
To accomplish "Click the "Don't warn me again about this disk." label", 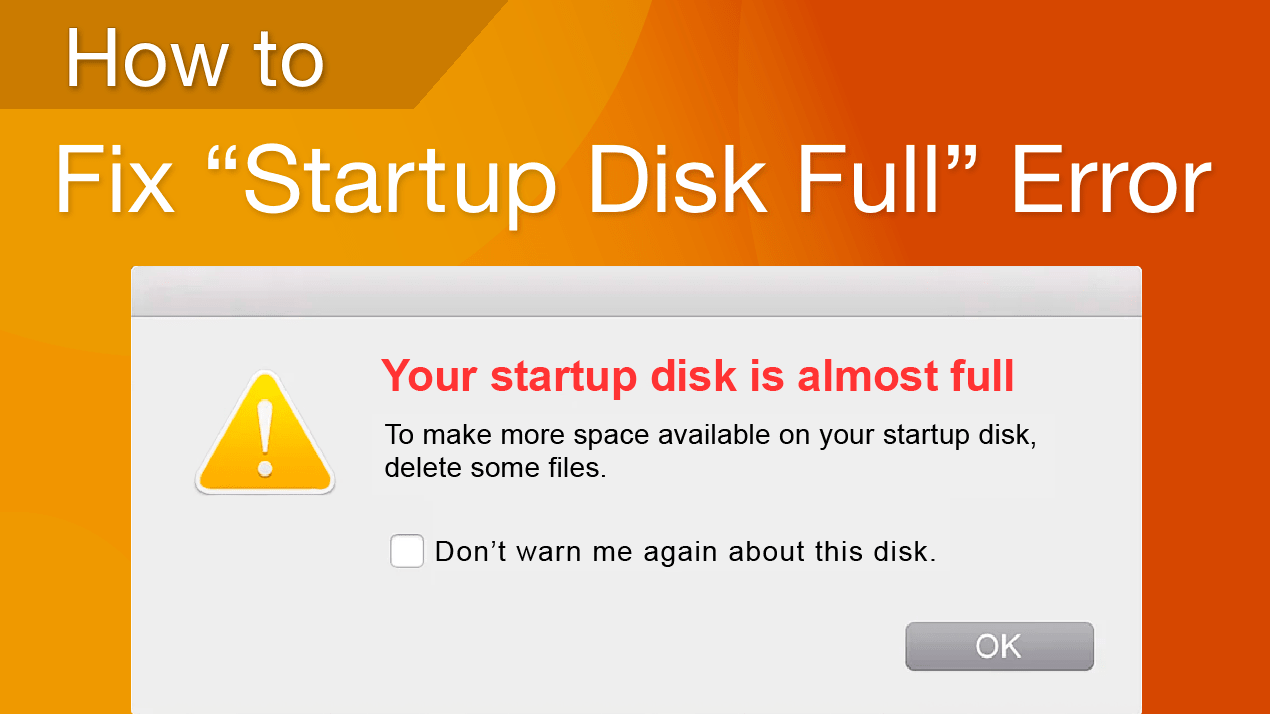I will 686,551.
